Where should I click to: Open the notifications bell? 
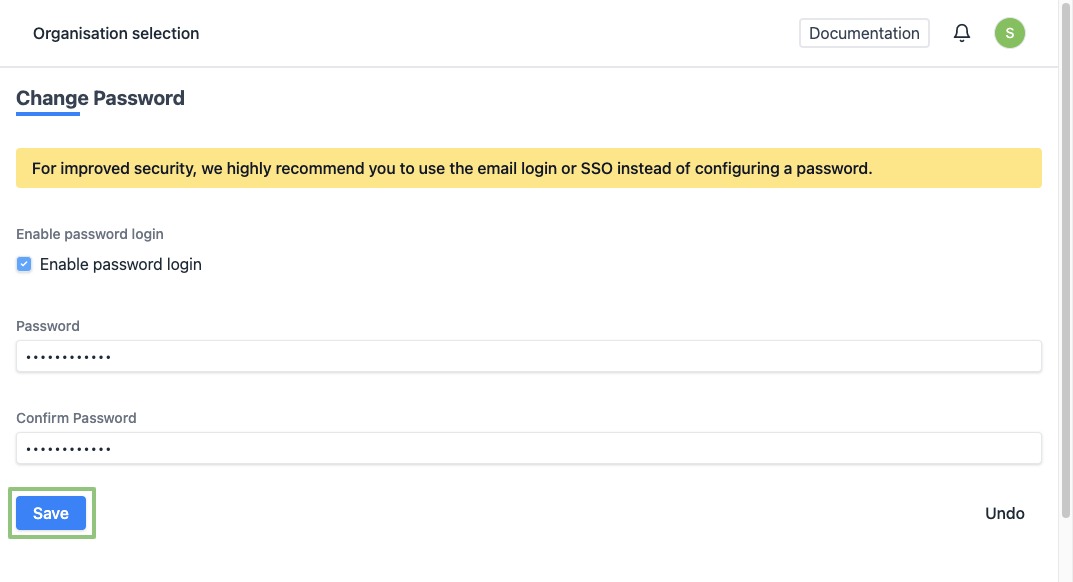click(962, 33)
